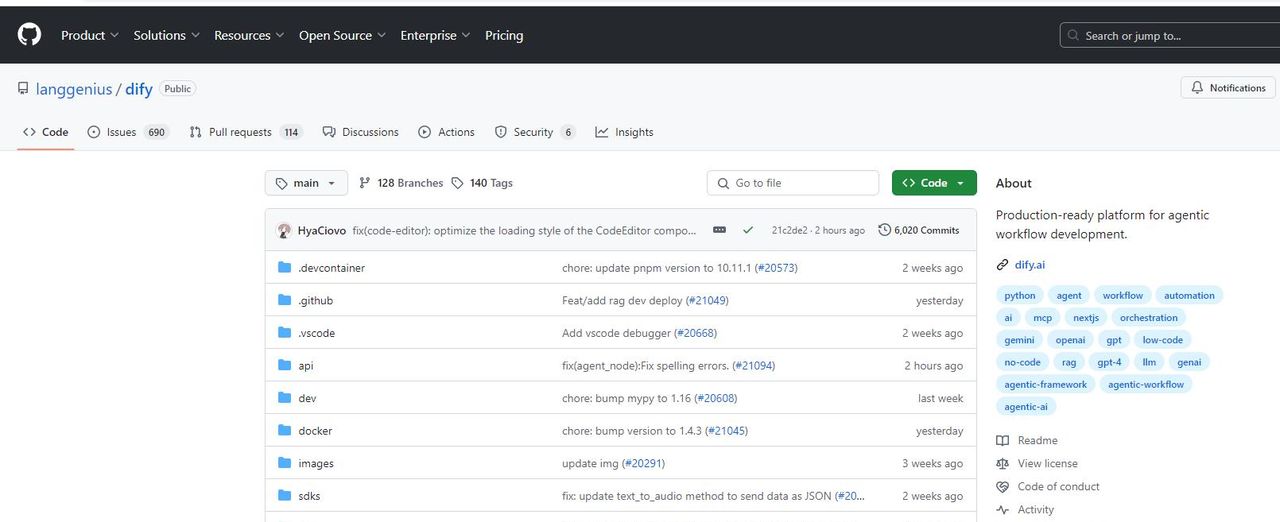Click the 140 Tags icon
Viewport: 1280px width, 522px height.
(458, 183)
